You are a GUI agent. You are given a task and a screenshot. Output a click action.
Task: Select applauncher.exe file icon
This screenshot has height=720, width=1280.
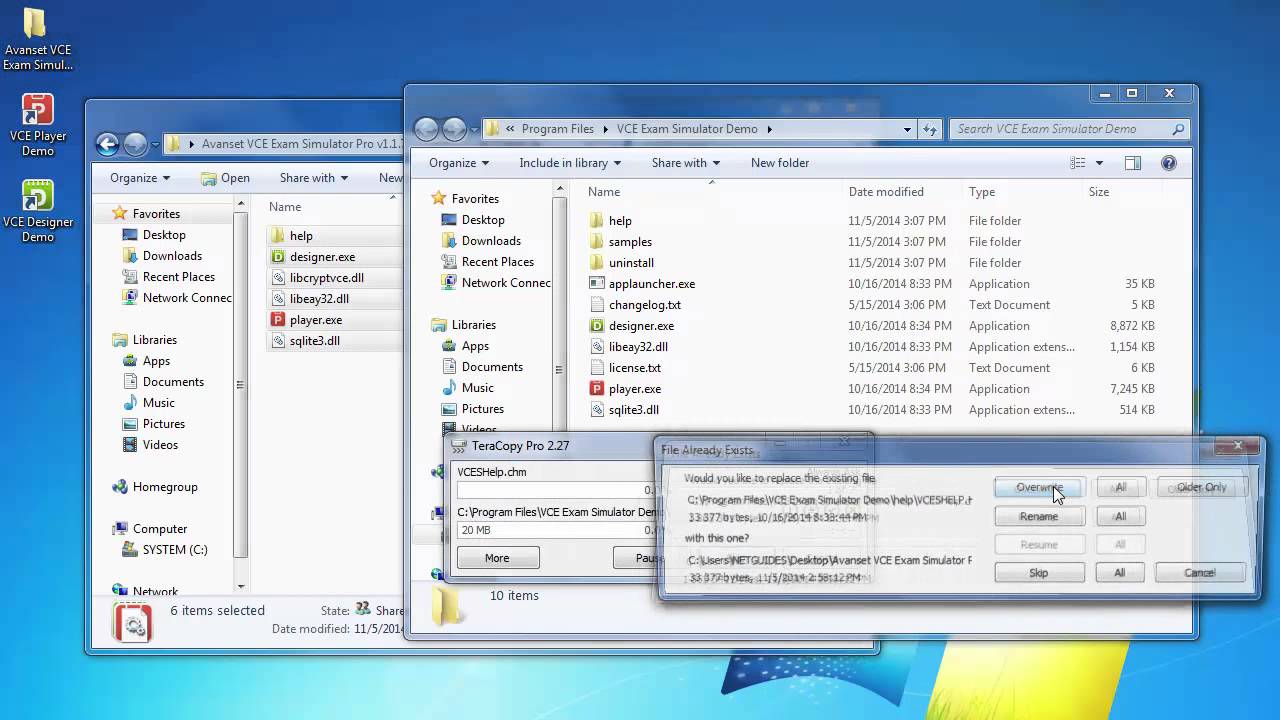(x=597, y=284)
